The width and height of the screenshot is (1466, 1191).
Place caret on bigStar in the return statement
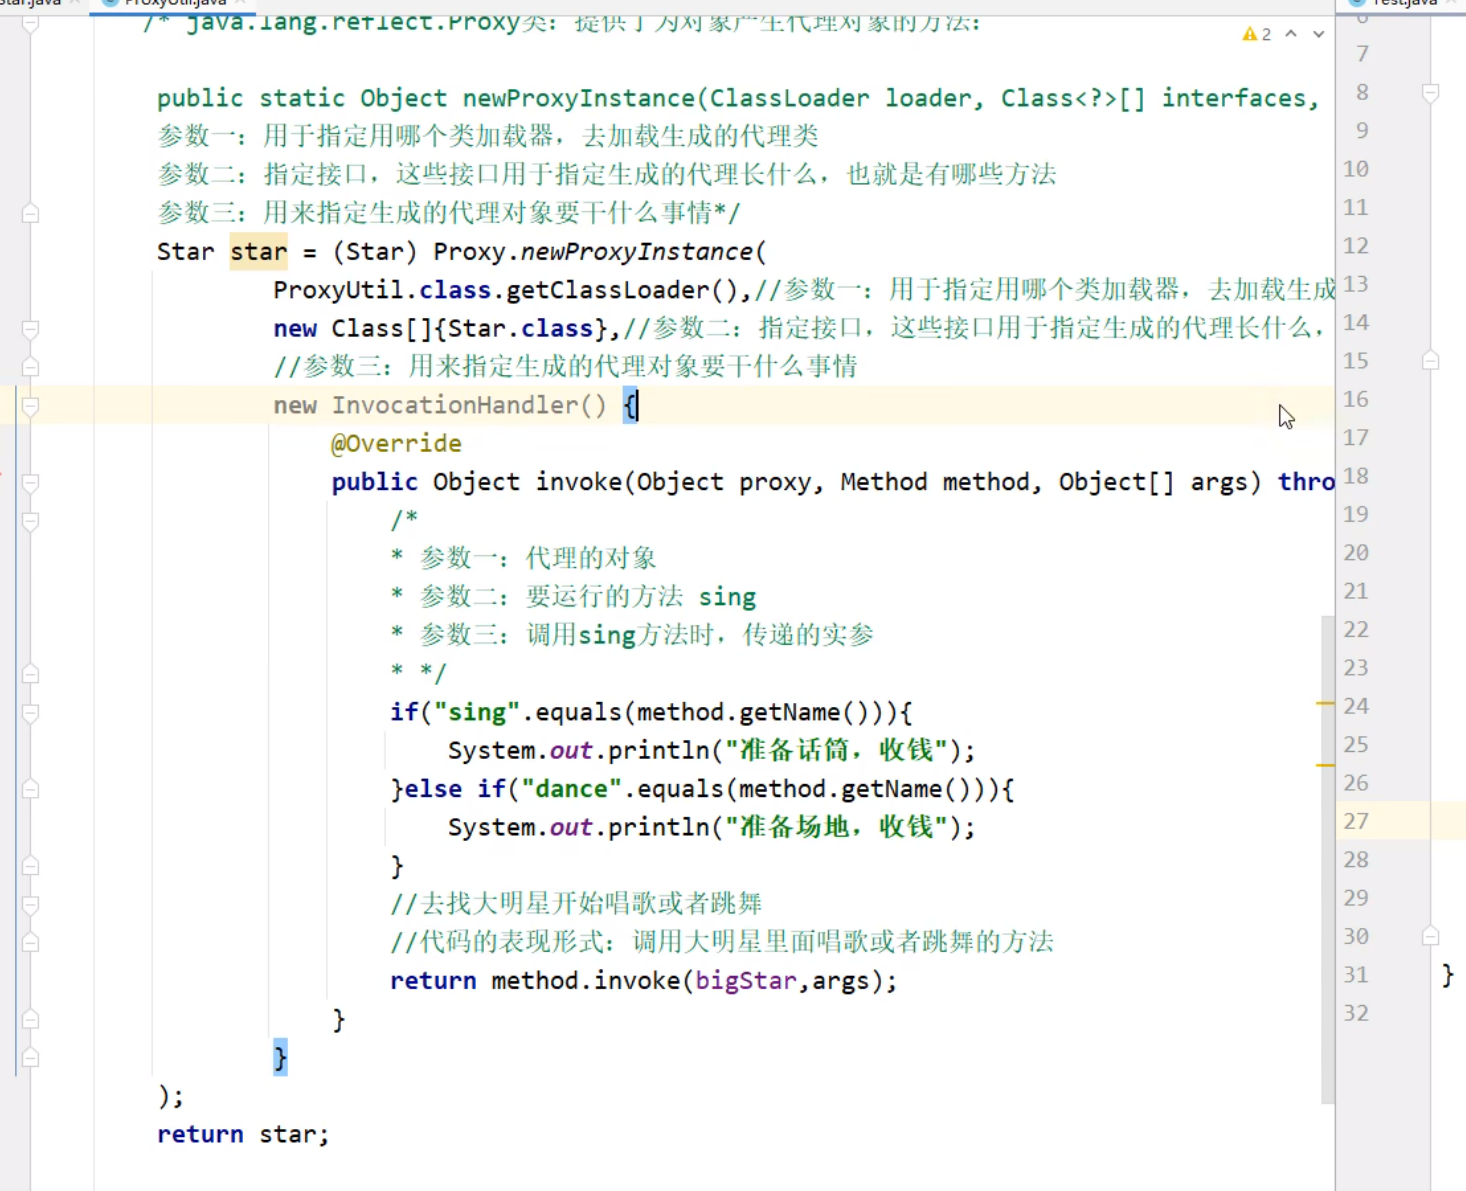pyautogui.click(x=746, y=980)
